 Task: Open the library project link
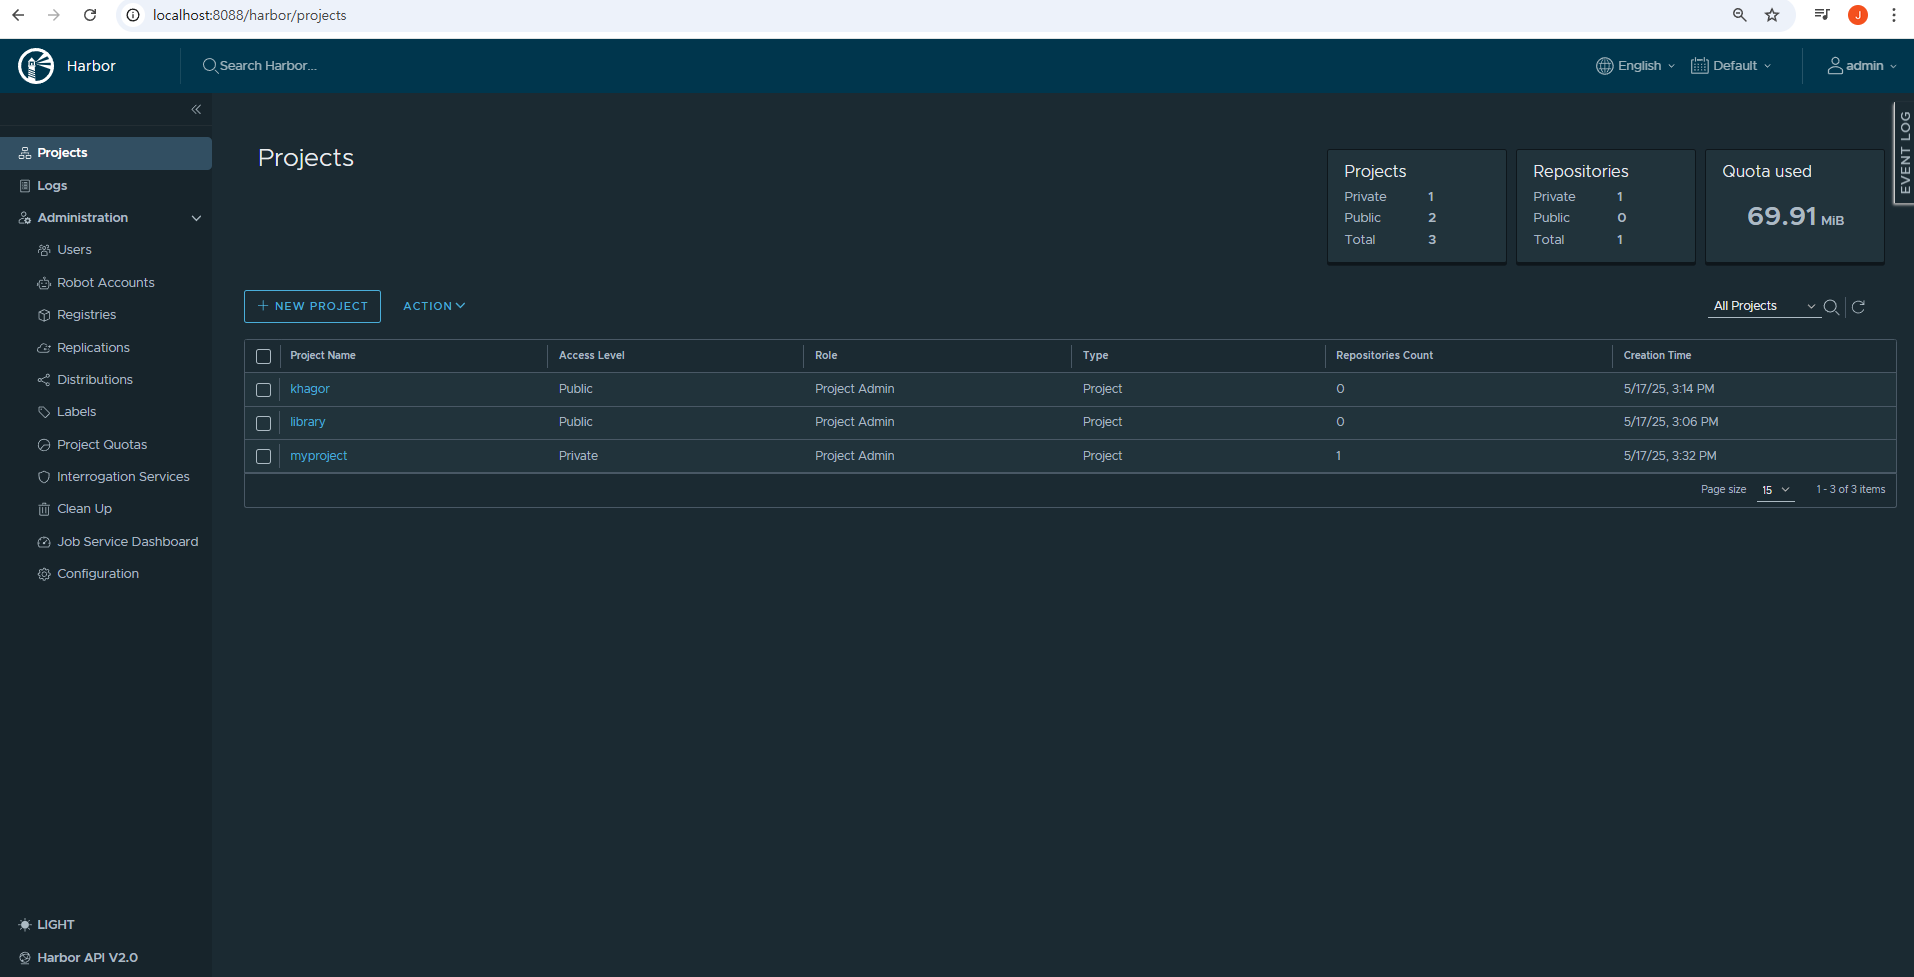click(x=308, y=422)
